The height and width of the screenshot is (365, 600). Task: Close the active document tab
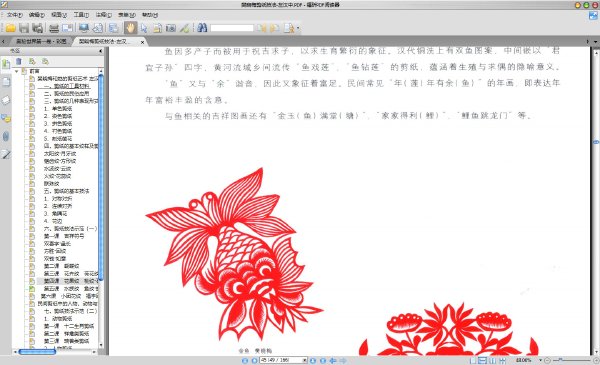tap(142, 42)
